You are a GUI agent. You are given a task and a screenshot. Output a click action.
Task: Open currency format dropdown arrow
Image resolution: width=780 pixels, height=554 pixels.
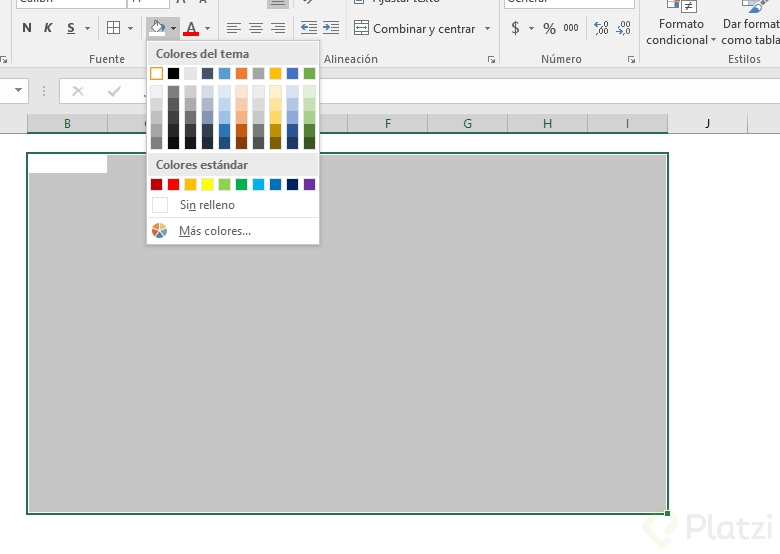point(531,28)
